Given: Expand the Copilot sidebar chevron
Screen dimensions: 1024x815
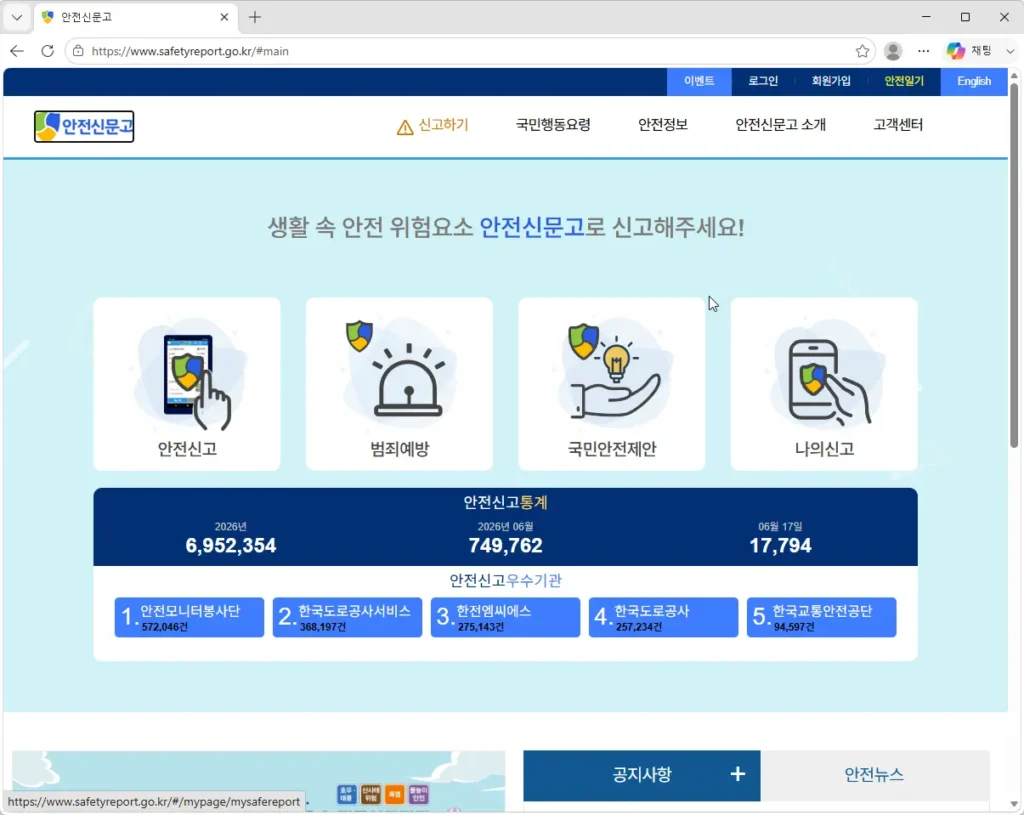Looking at the screenshot, I should [x=1010, y=51].
